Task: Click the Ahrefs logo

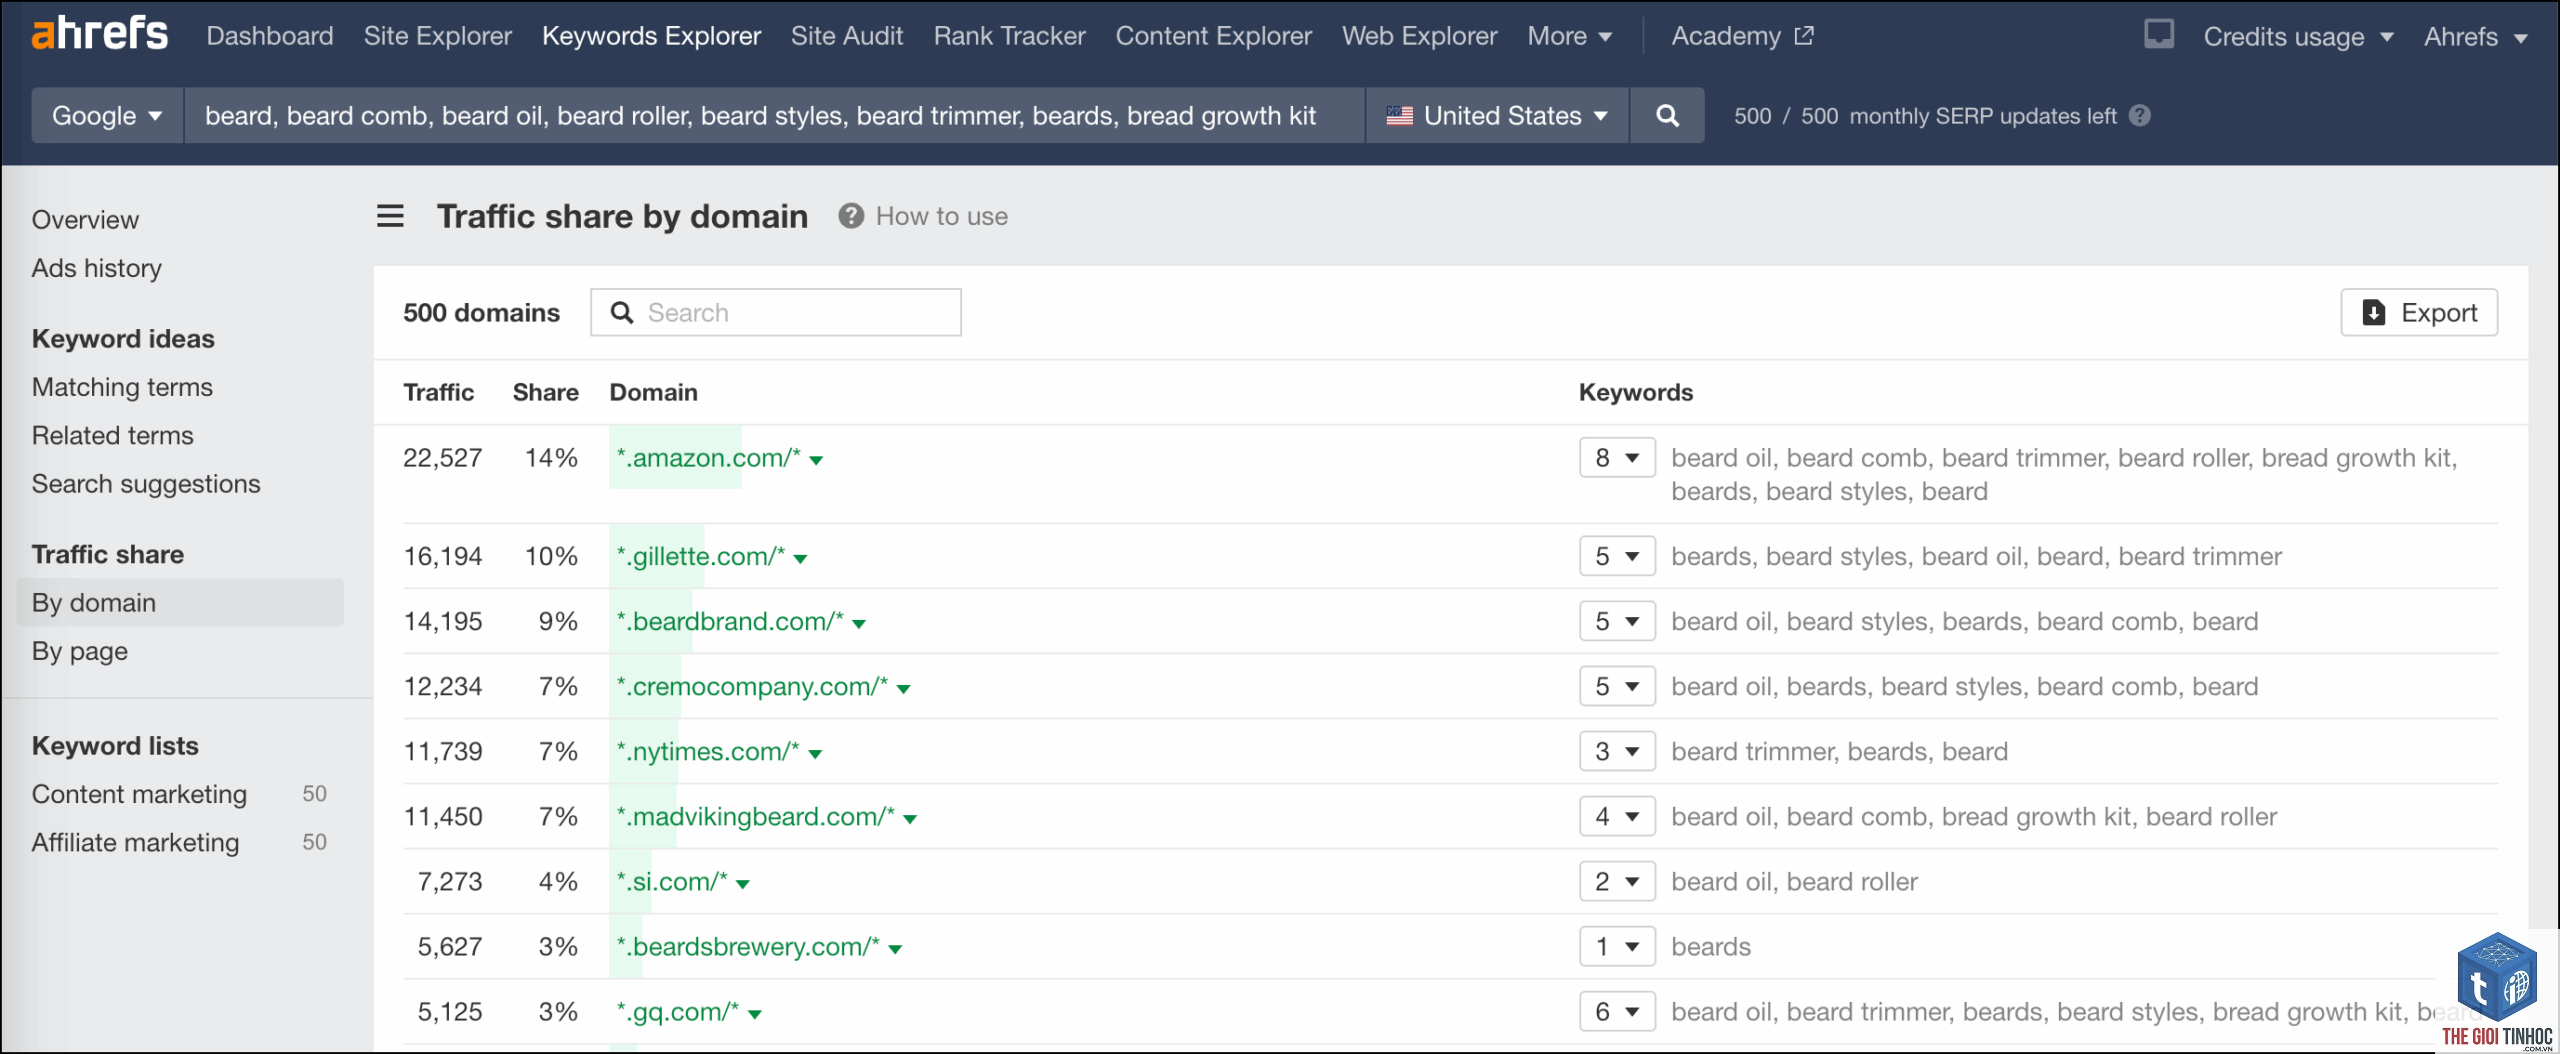Action: 100,33
